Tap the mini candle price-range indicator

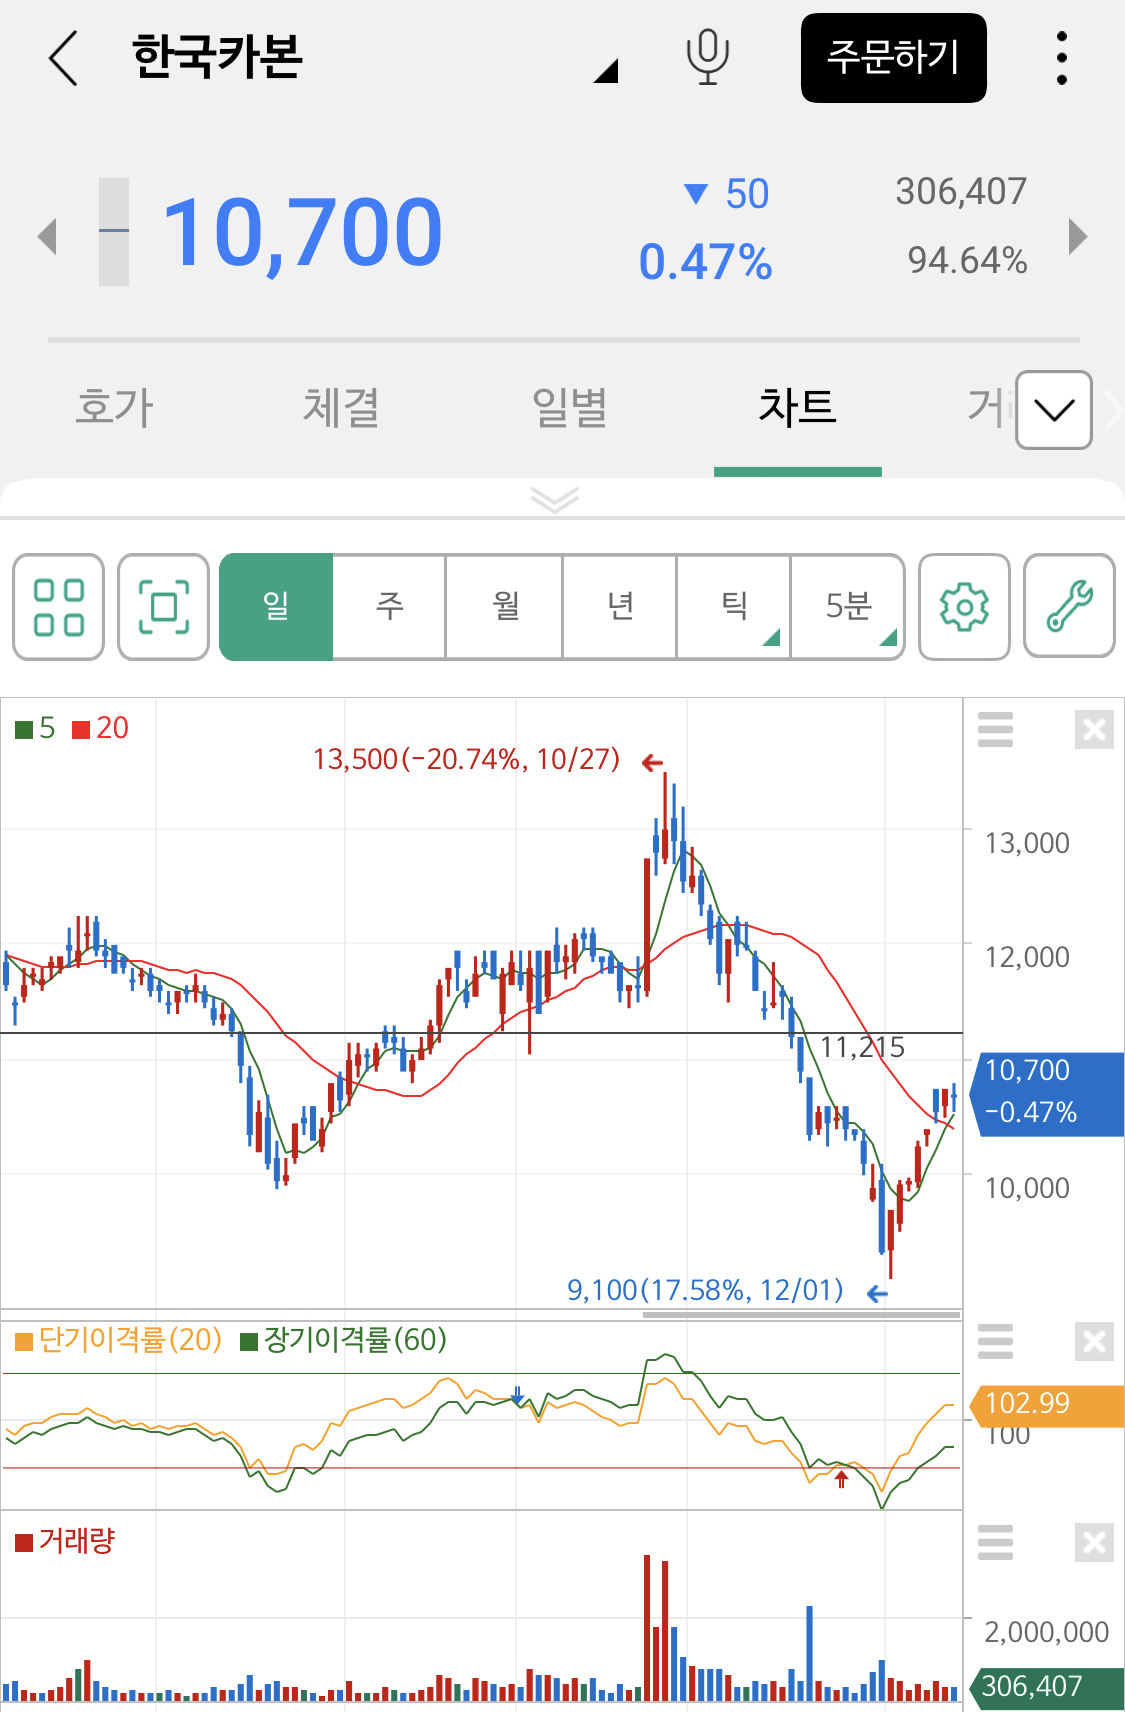pyautogui.click(x=114, y=232)
